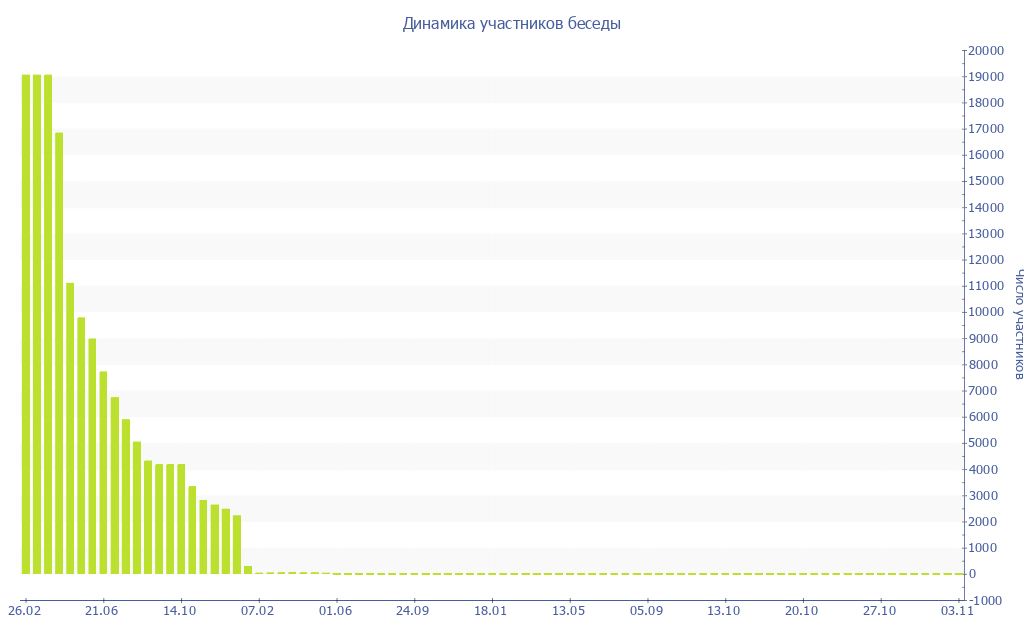The width and height of the screenshot is (1024, 640).
Task: Click the x-axis date label 13.05
Action: pos(568,611)
